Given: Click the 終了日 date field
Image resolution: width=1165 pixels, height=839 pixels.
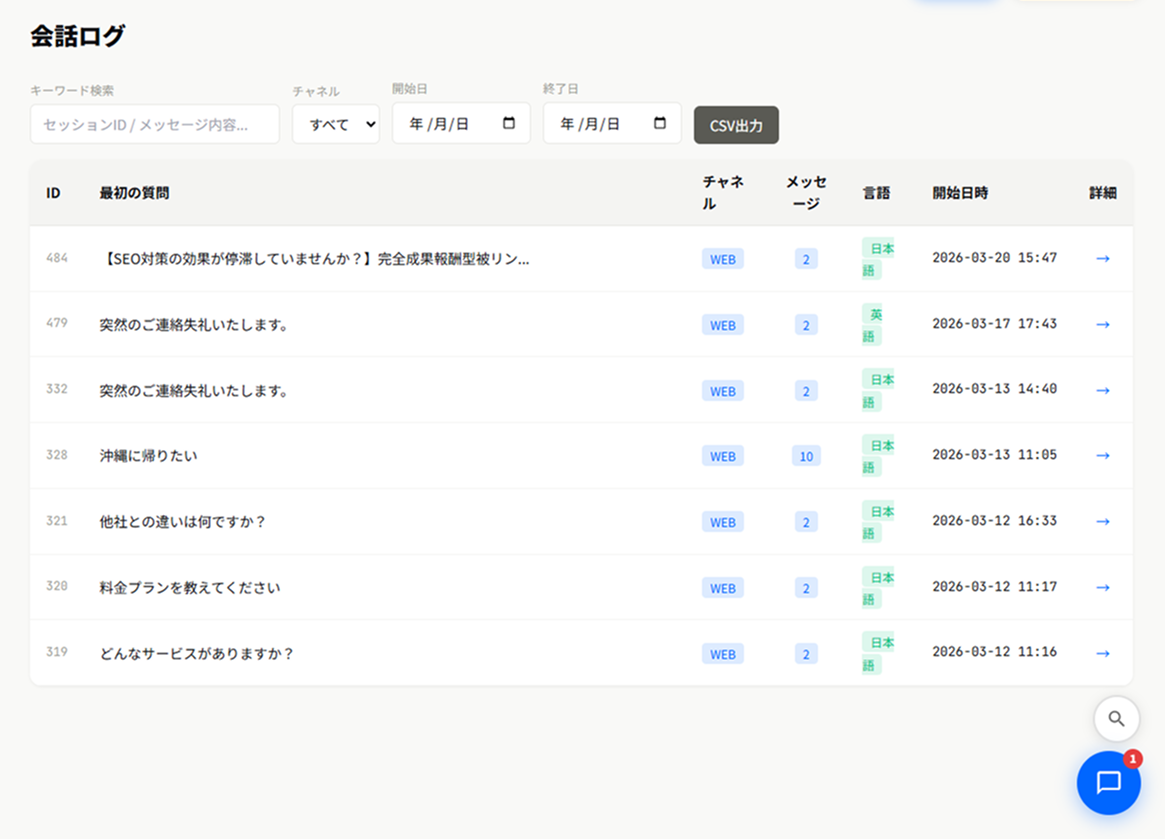Looking at the screenshot, I should [612, 123].
